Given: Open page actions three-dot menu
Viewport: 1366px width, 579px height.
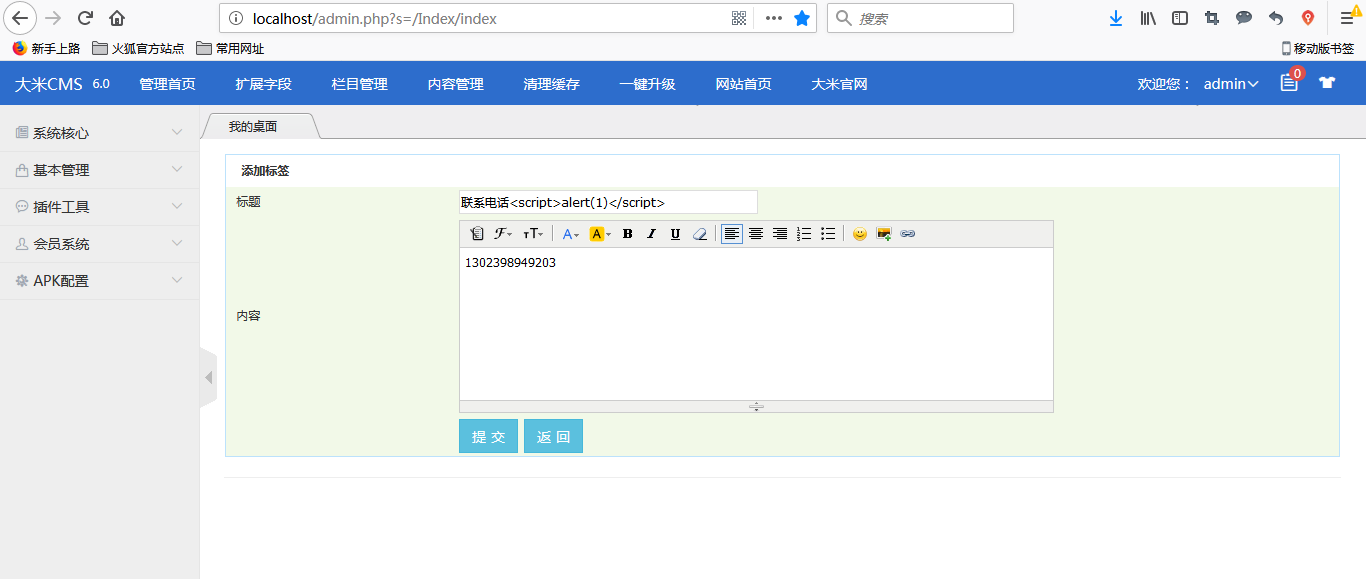Looking at the screenshot, I should click(774, 18).
